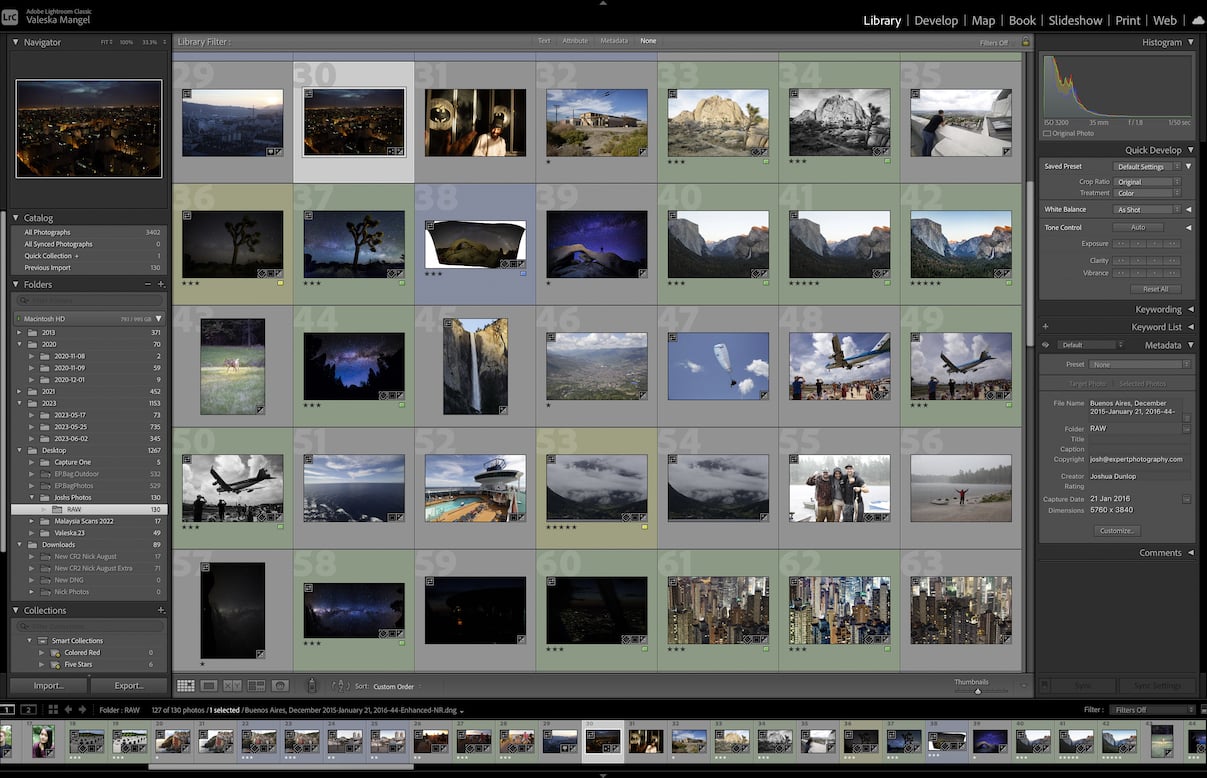This screenshot has height=778, width=1207.
Task: Open a secondary window with the '2' icon
Action: (28, 709)
